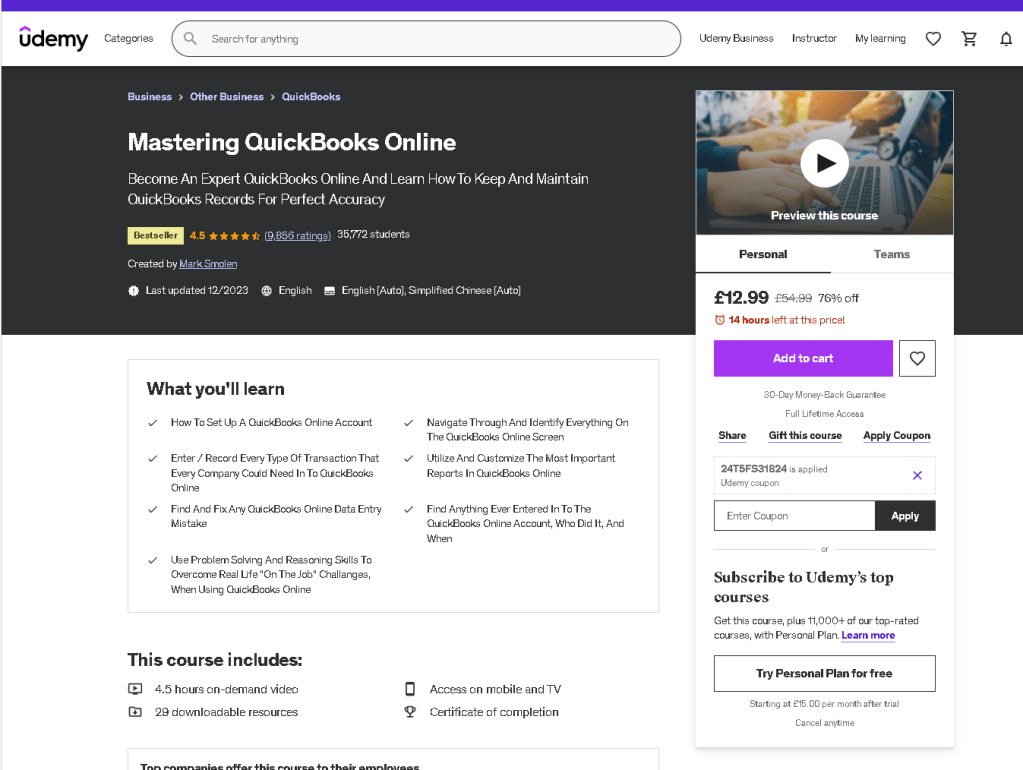The image size is (1023, 770).
Task: Click the last updated info icon
Action: (x=133, y=290)
